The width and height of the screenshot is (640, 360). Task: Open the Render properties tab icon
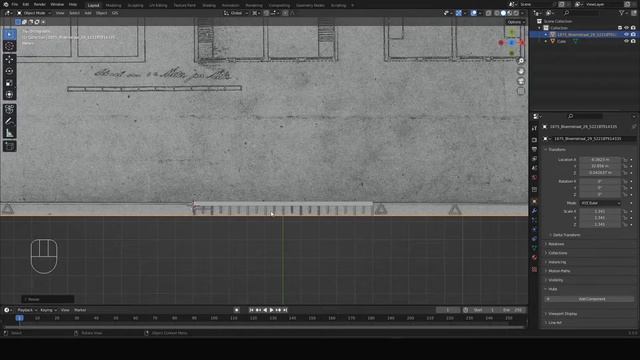point(534,140)
